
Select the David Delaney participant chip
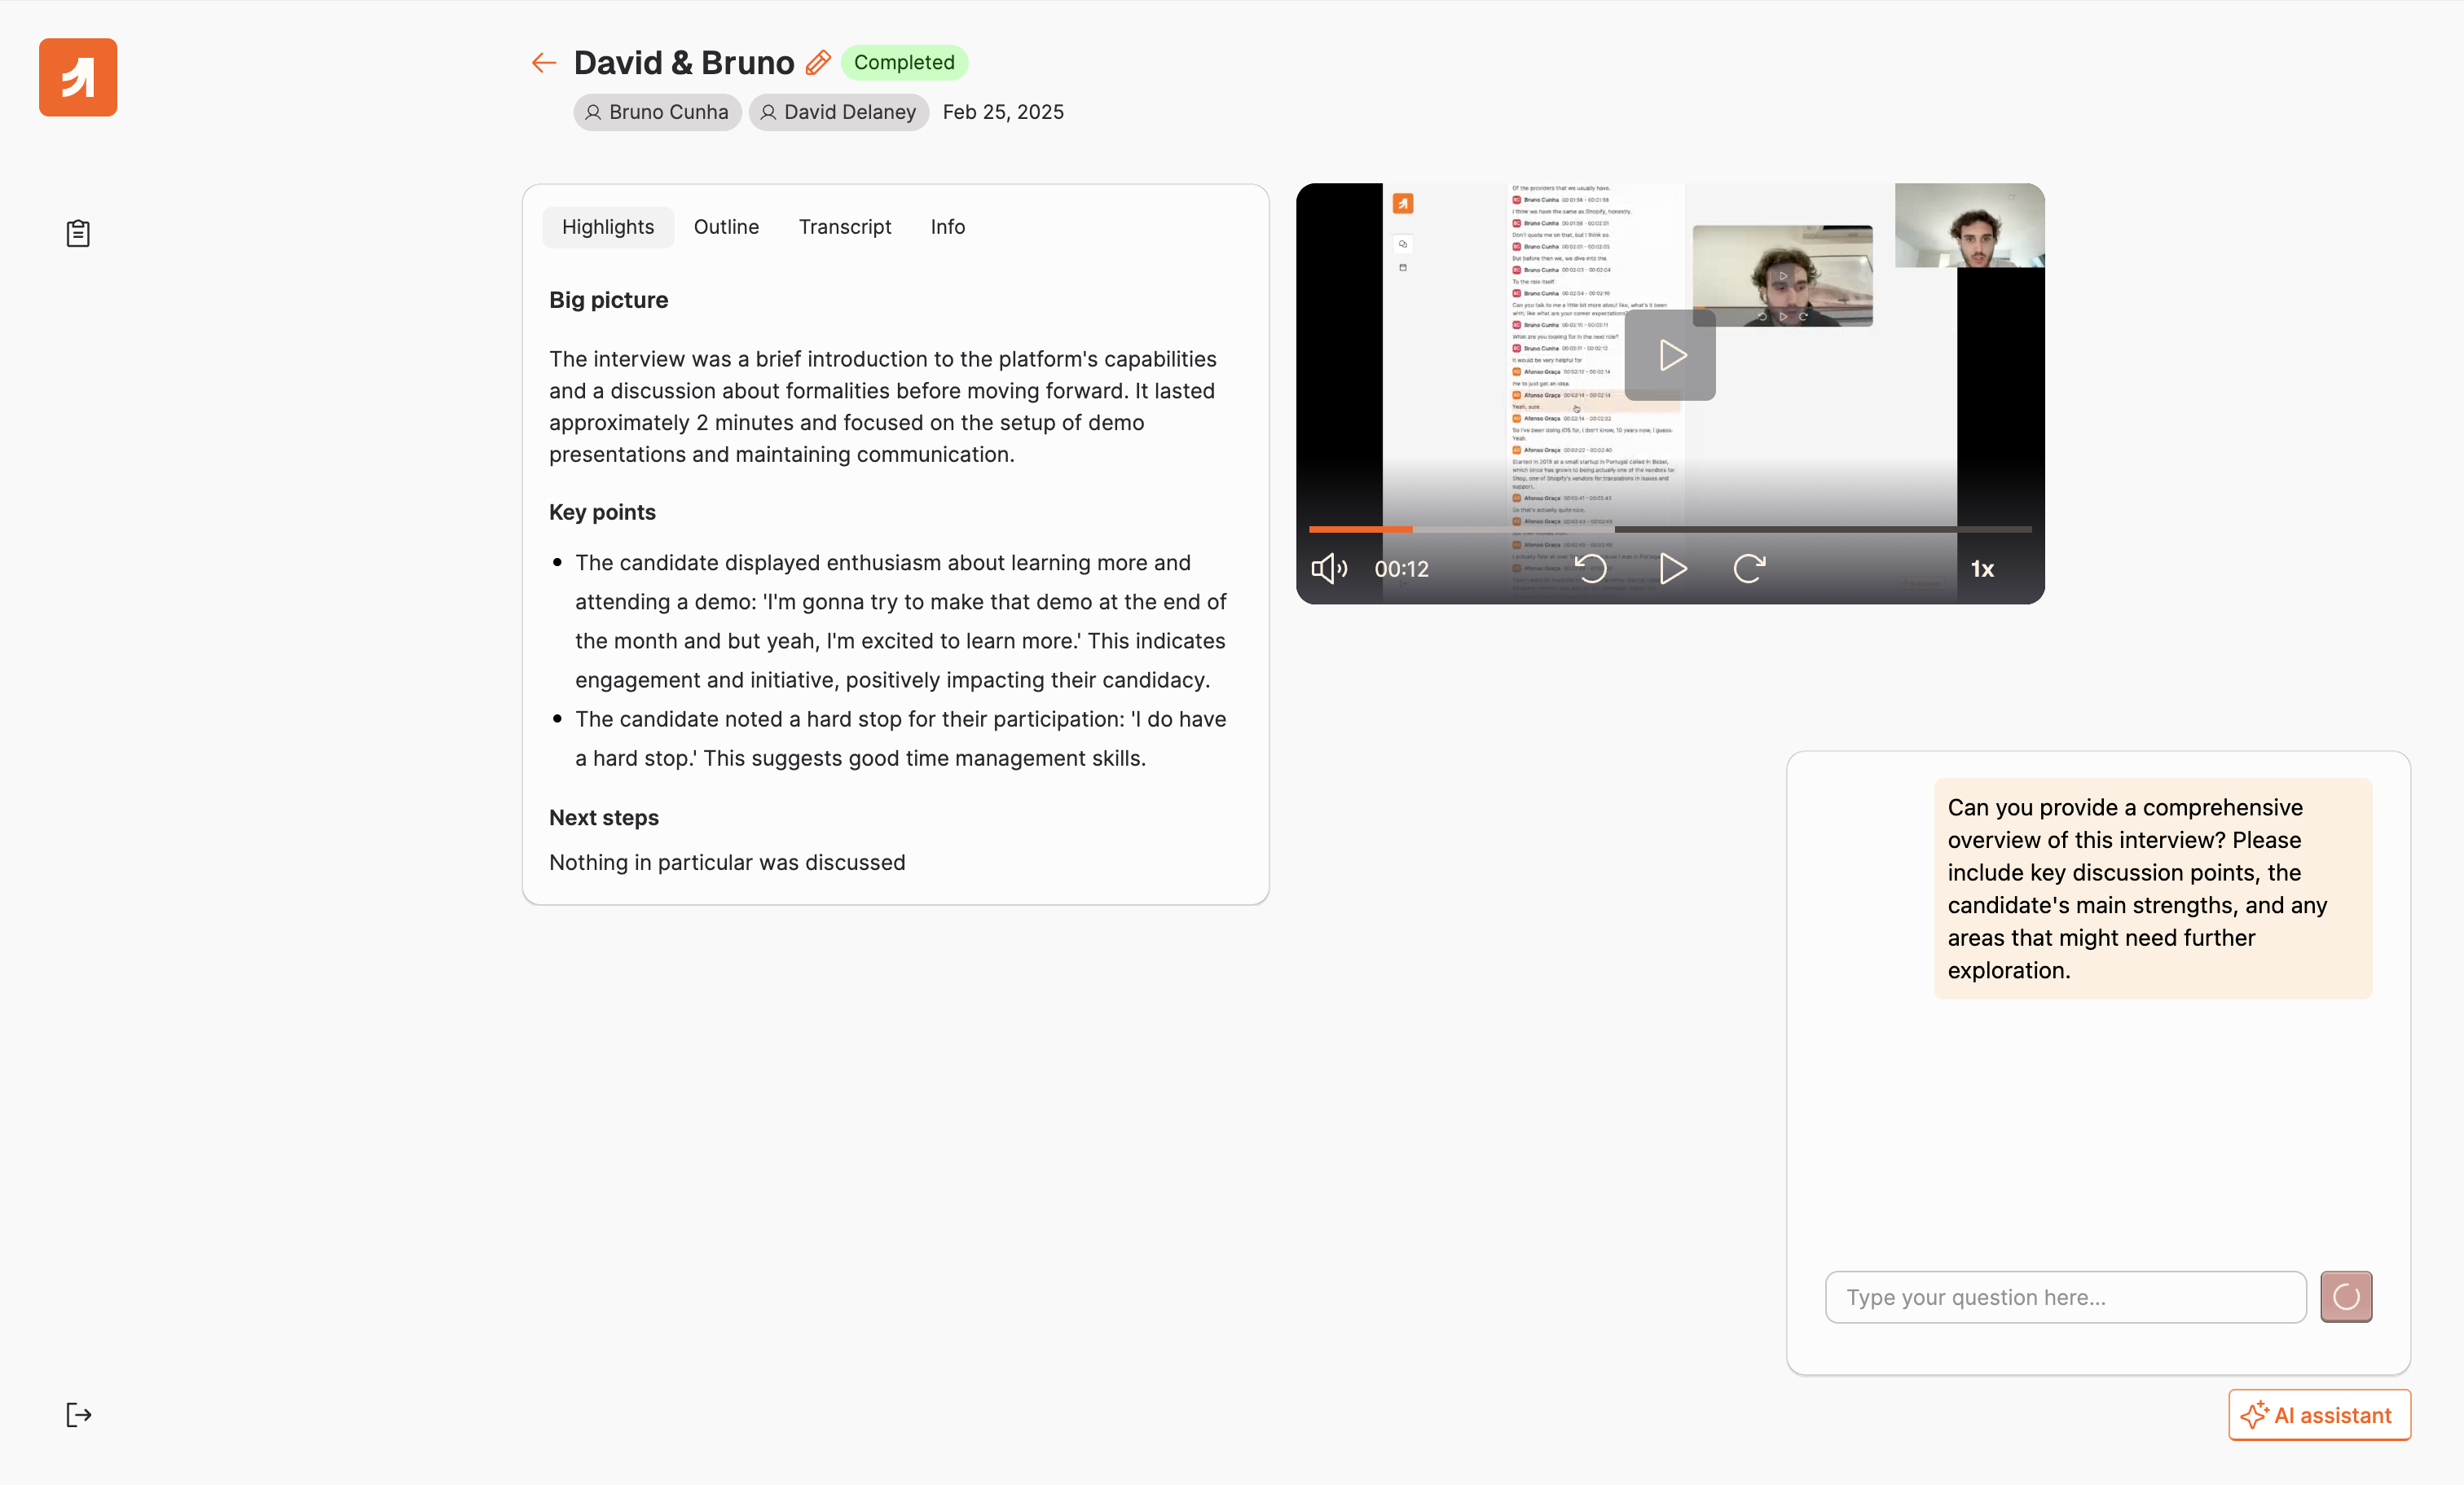coord(838,112)
